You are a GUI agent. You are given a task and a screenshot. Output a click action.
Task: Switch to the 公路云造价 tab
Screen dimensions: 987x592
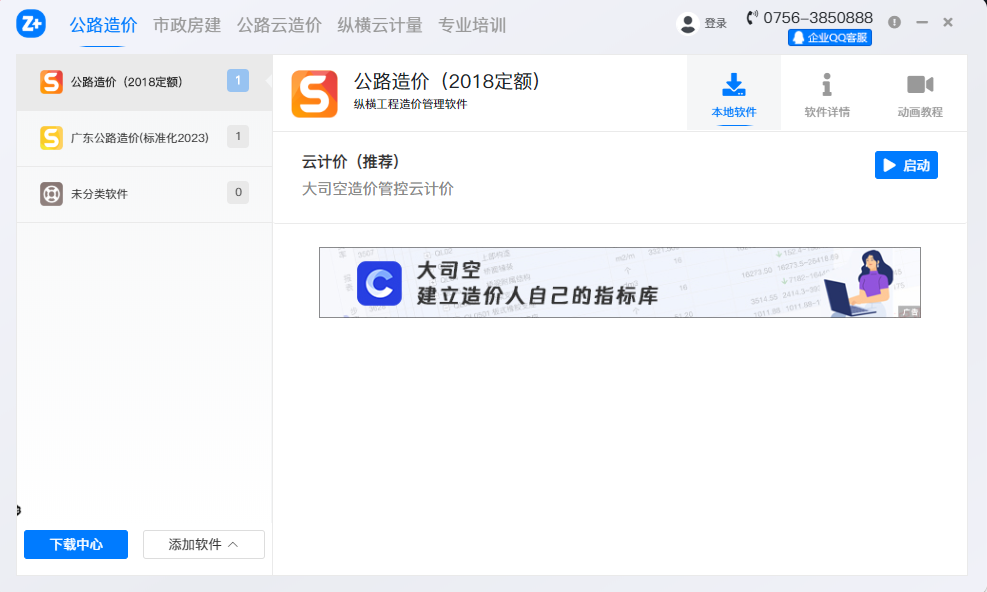[279, 25]
